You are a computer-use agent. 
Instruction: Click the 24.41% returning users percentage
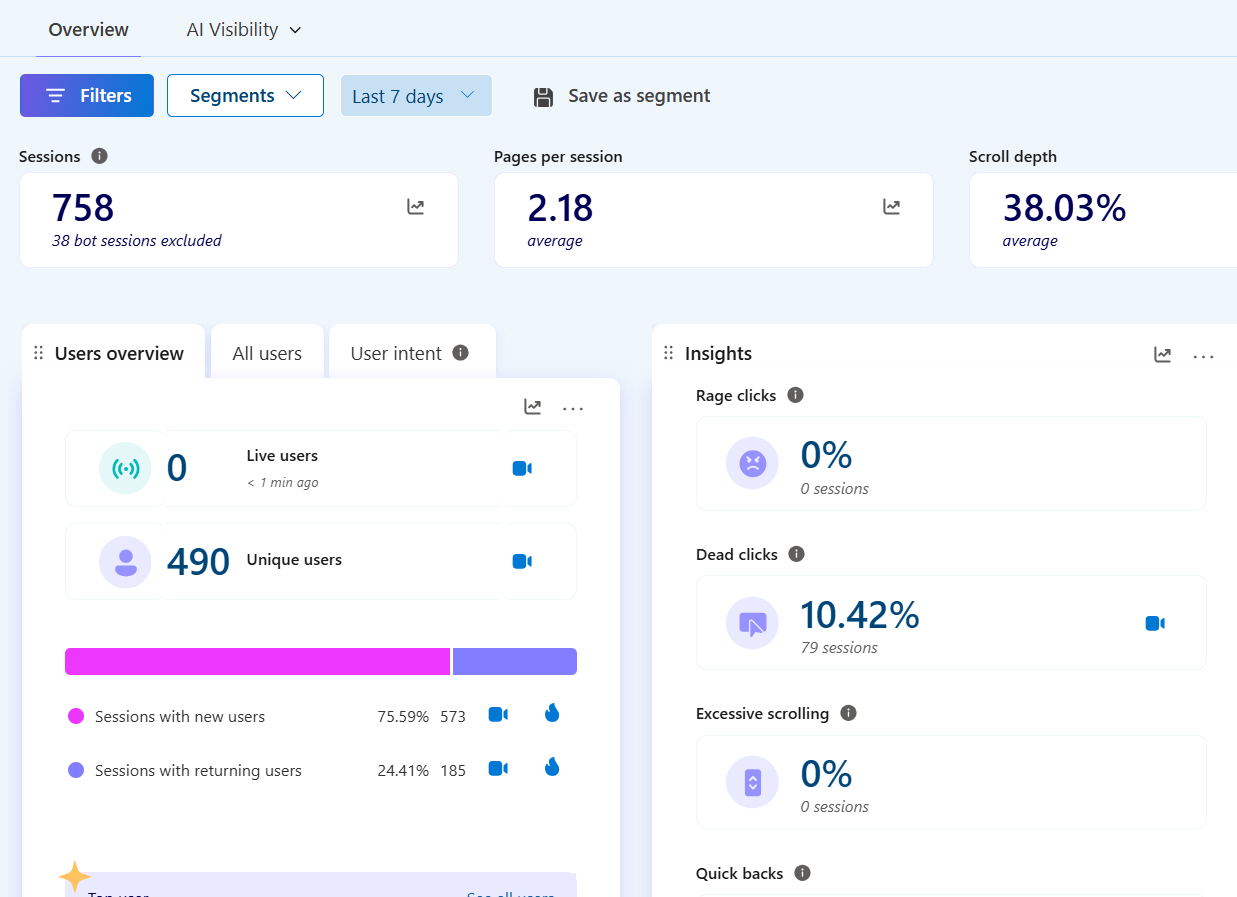[x=403, y=770]
